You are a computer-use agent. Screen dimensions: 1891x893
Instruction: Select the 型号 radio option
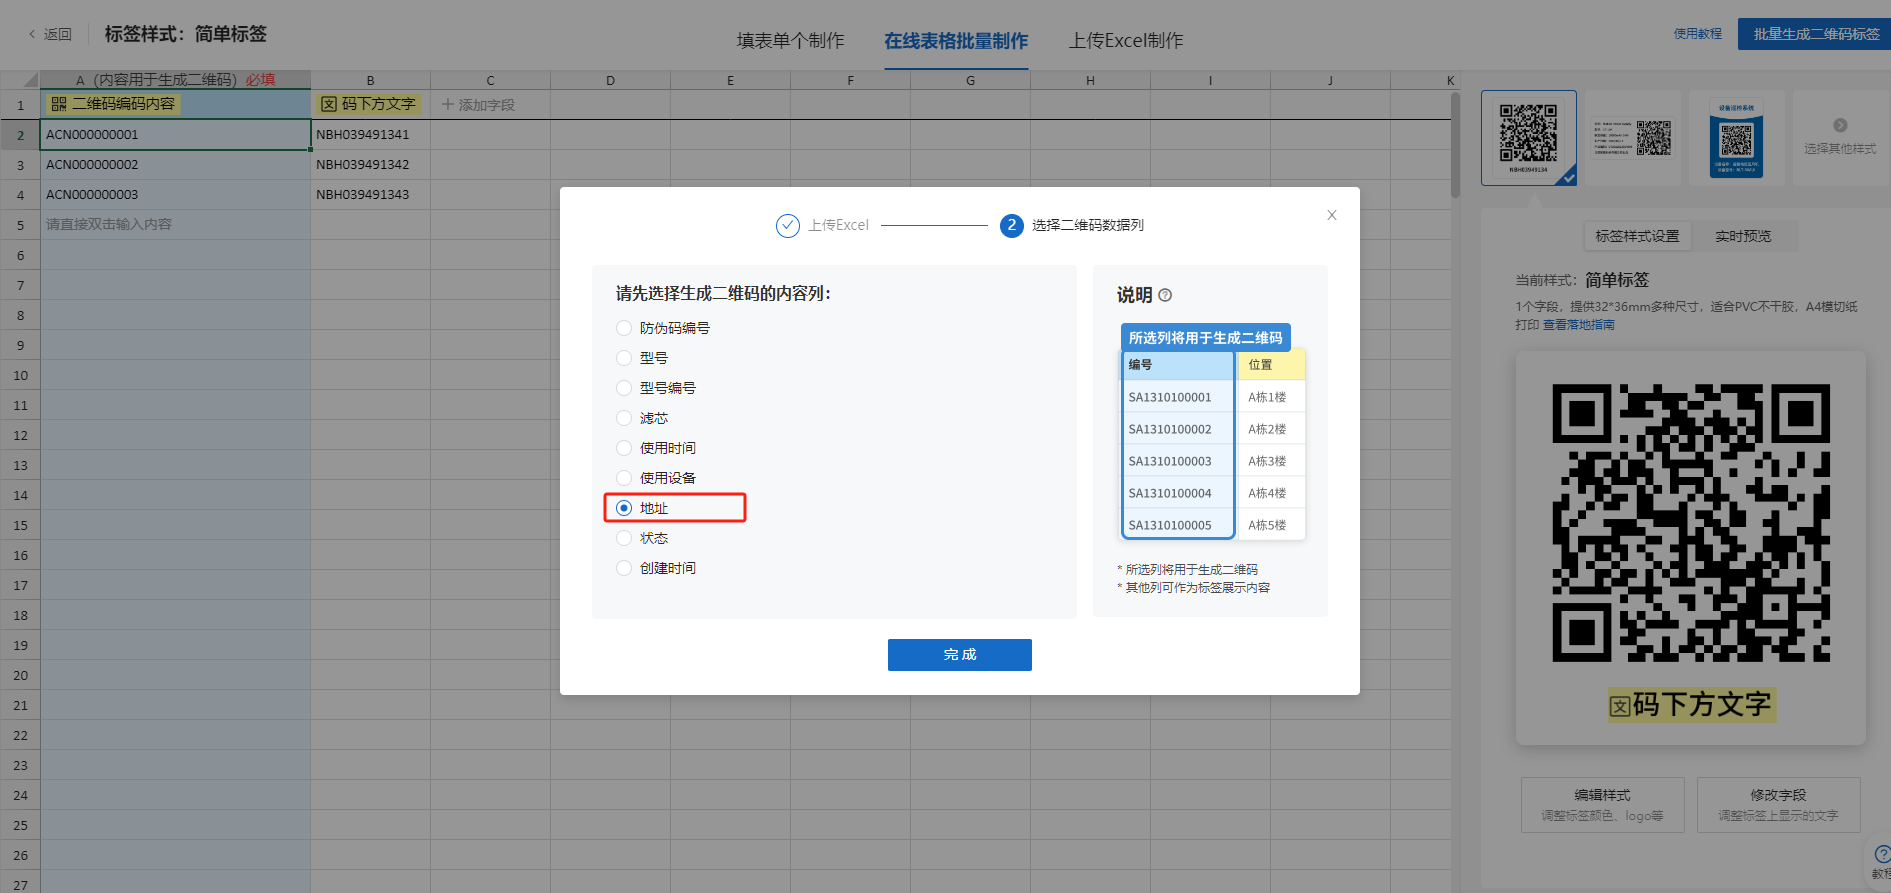[x=624, y=358]
